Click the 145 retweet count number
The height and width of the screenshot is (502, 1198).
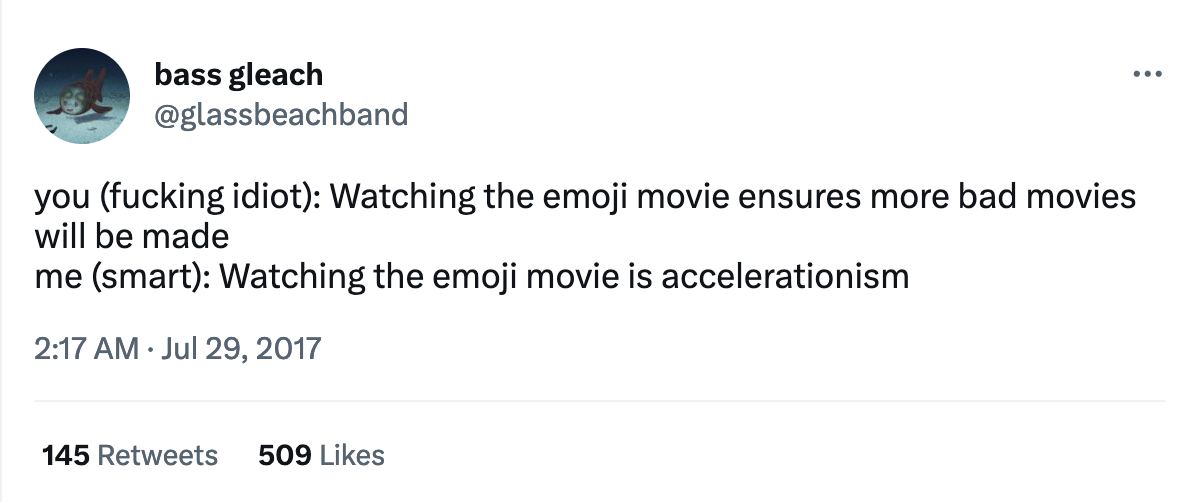click(64, 456)
